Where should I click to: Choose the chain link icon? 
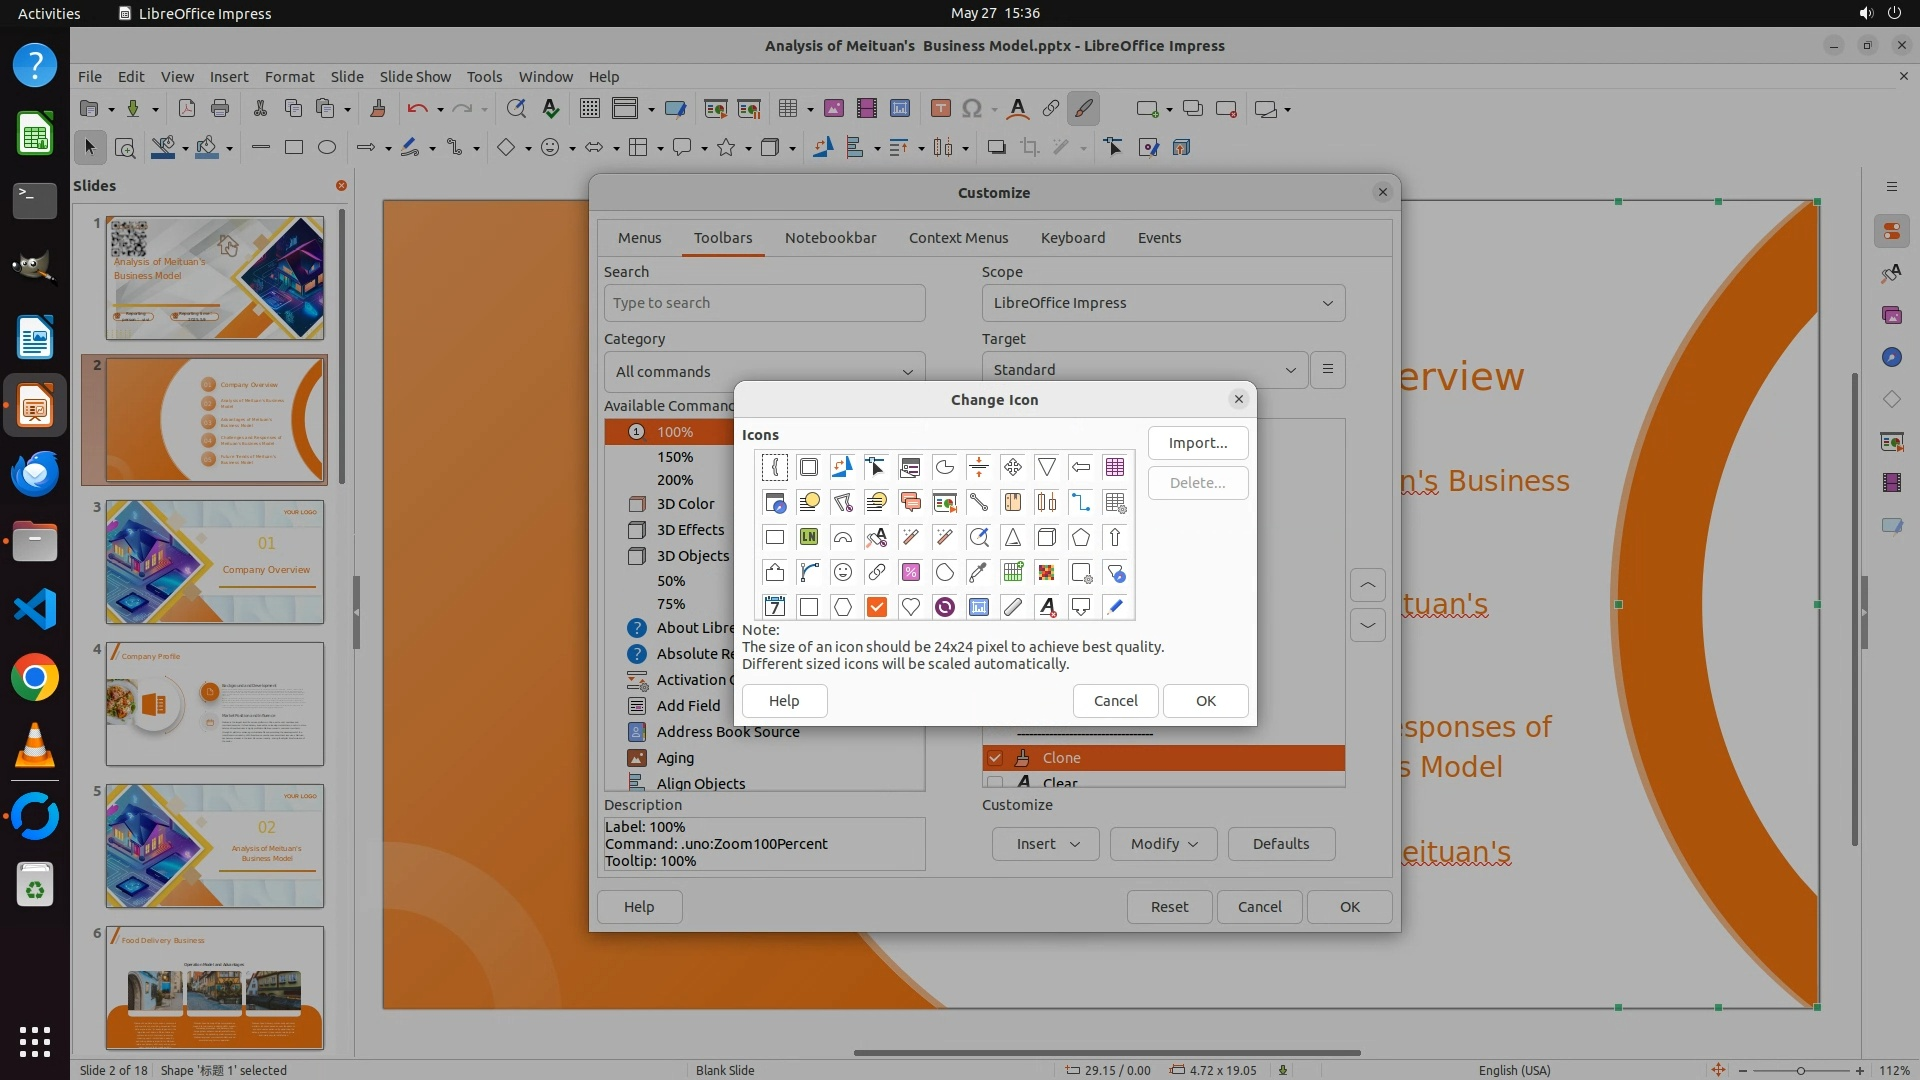pos(877,572)
